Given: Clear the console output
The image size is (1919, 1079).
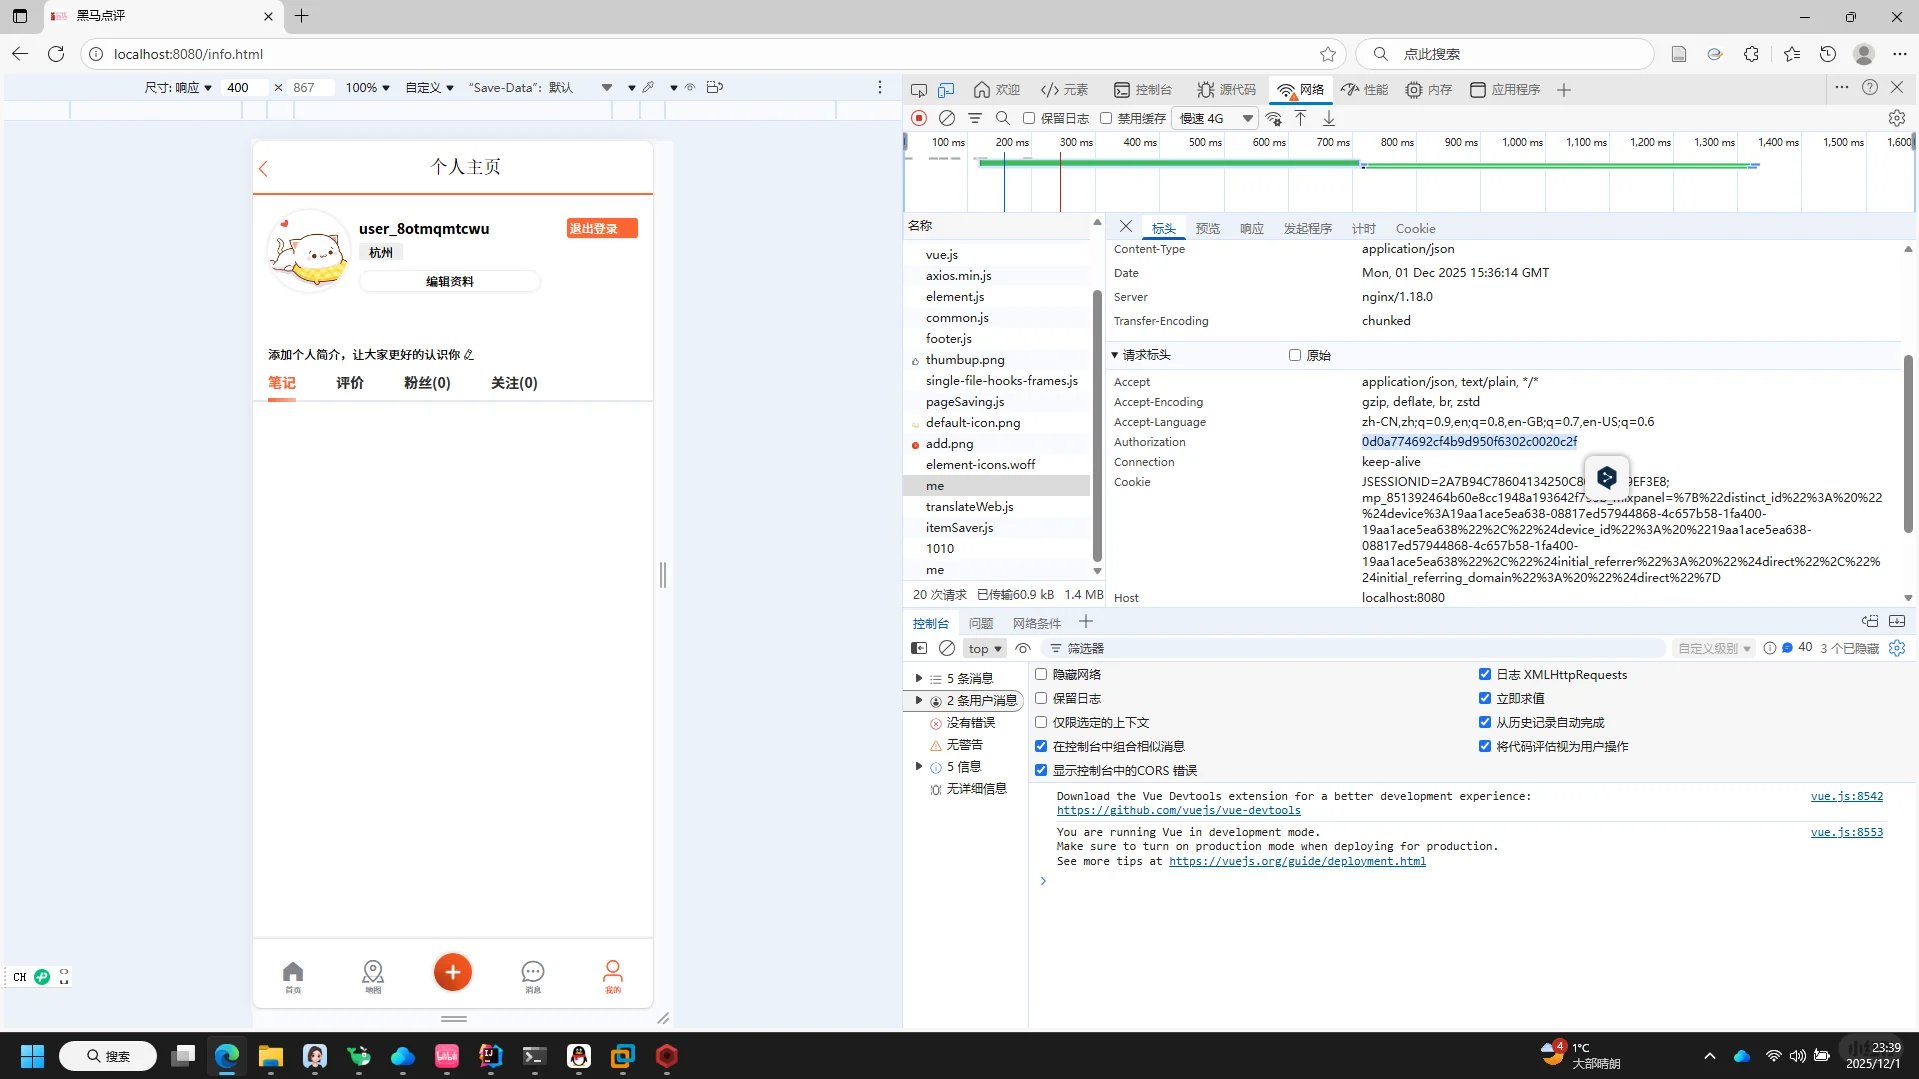Looking at the screenshot, I should pos(947,648).
